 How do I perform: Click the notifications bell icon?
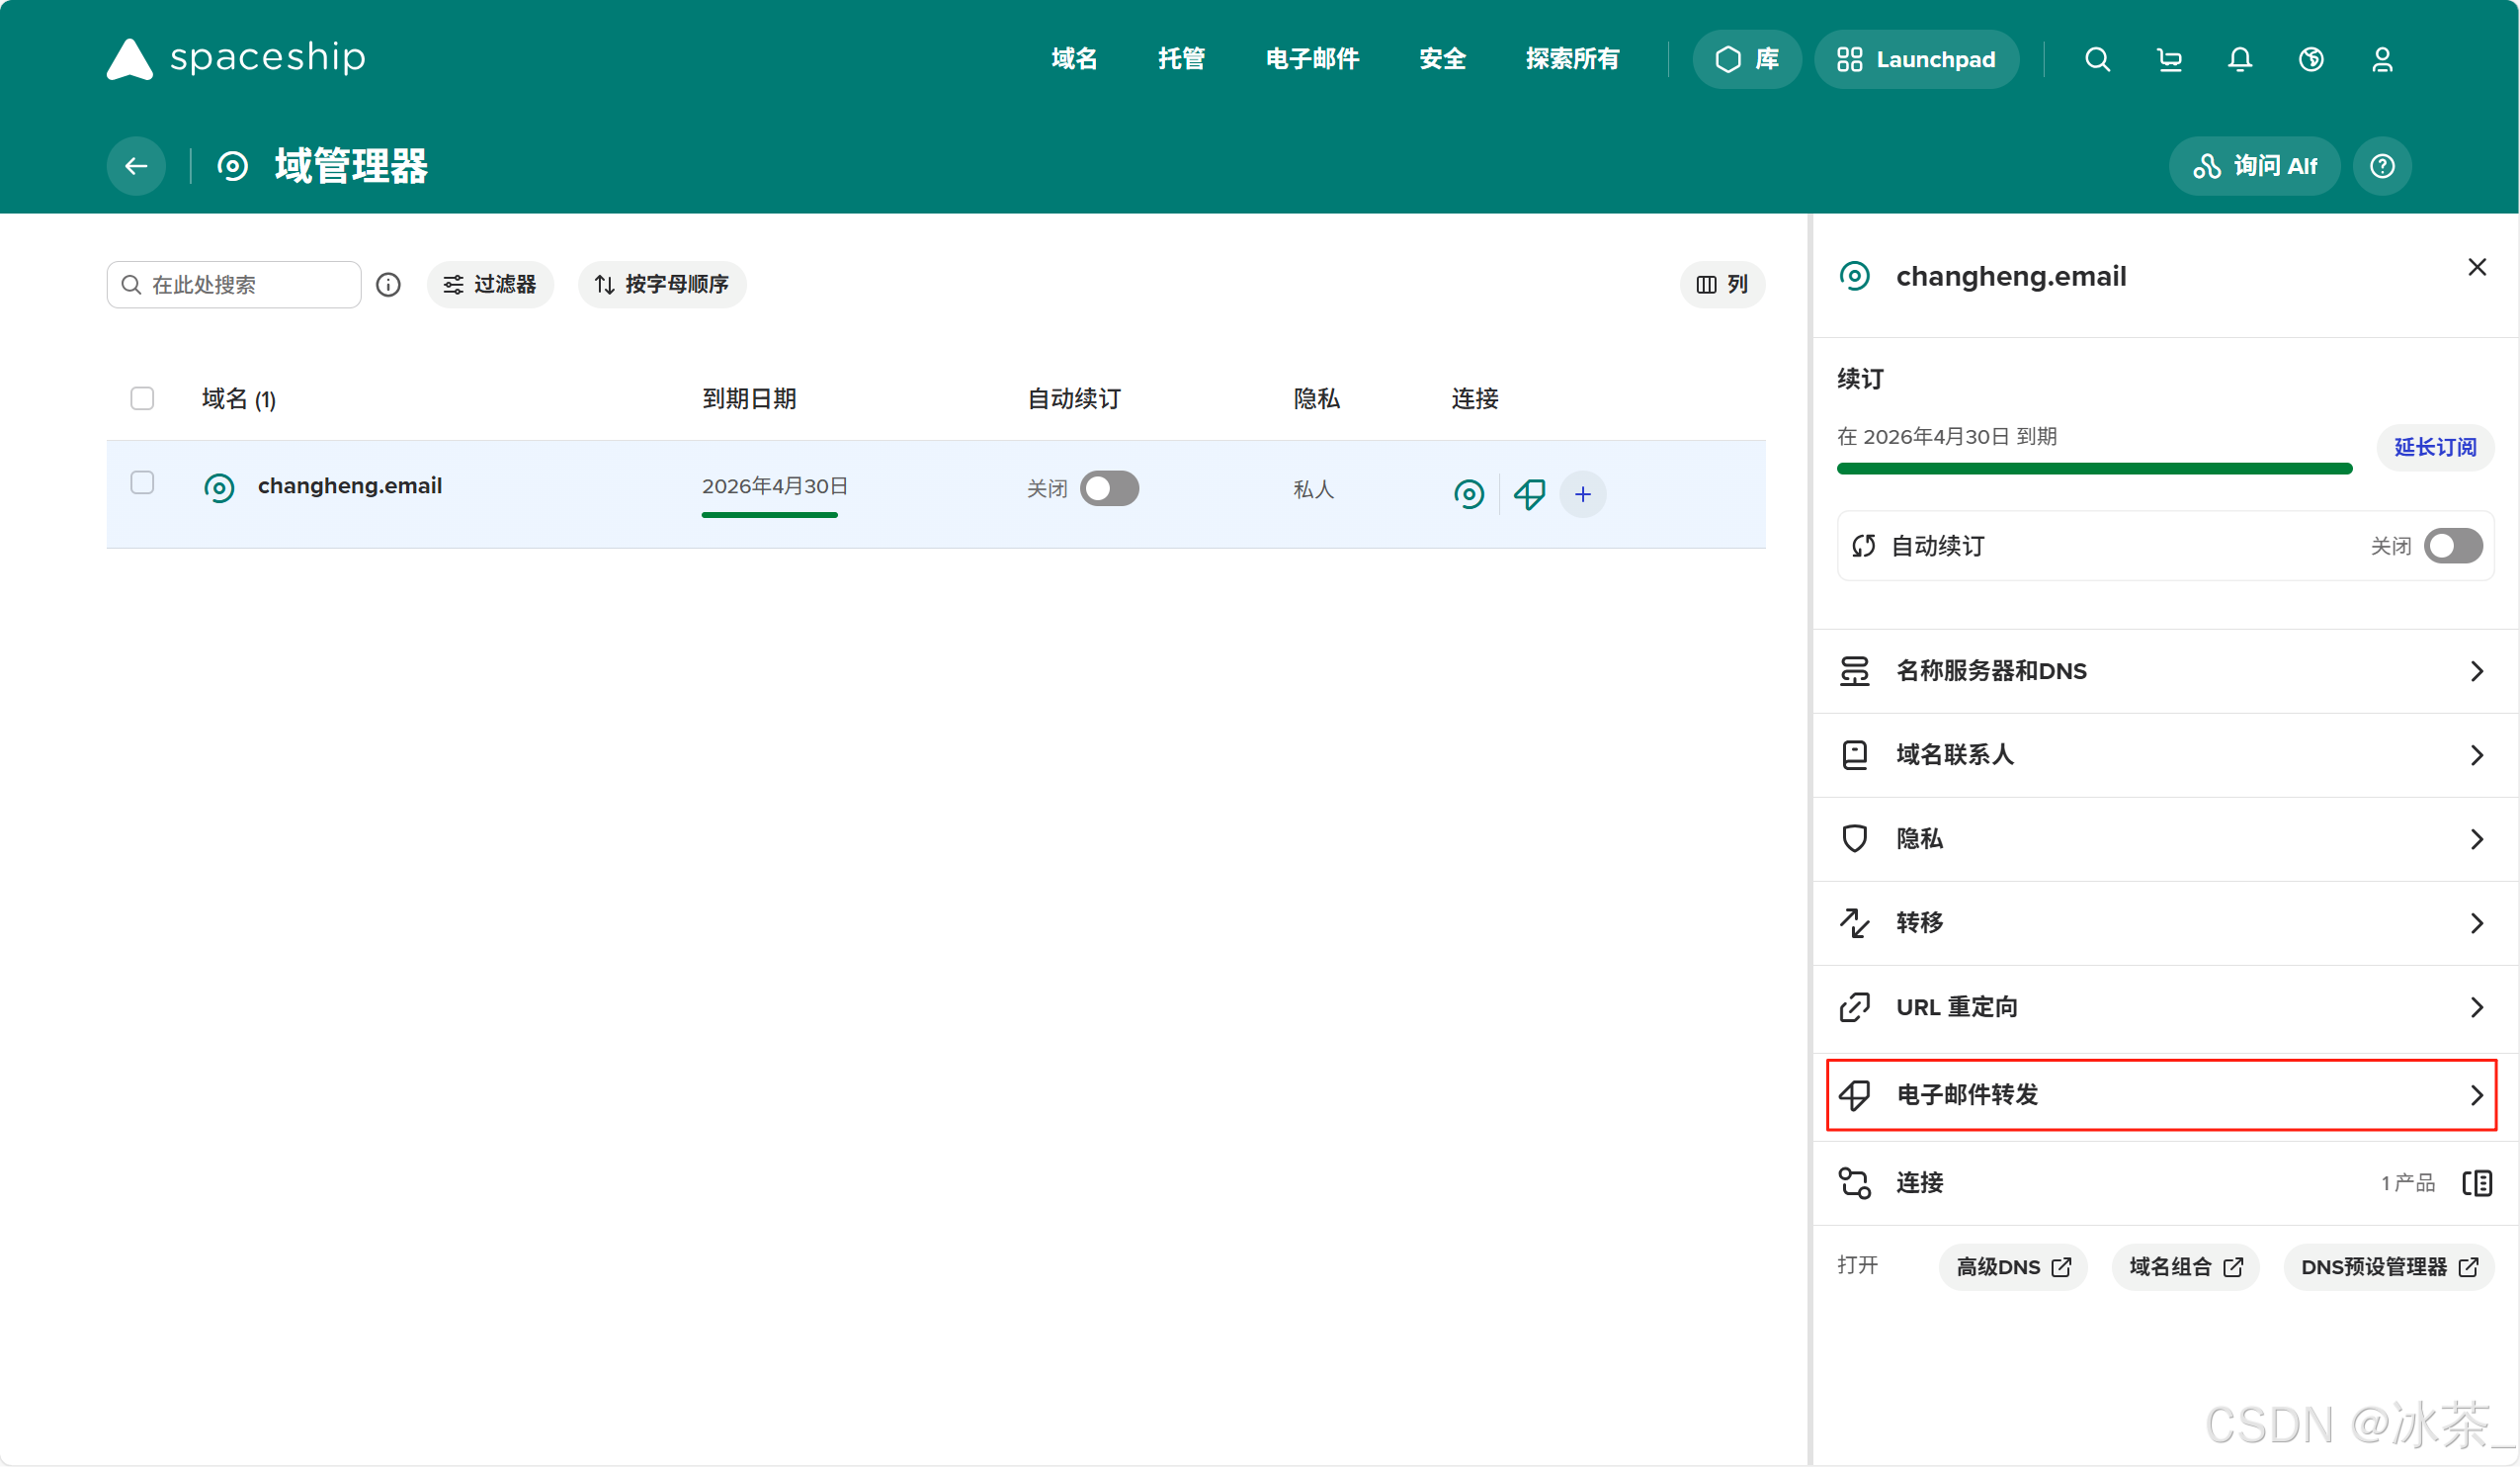click(2240, 59)
